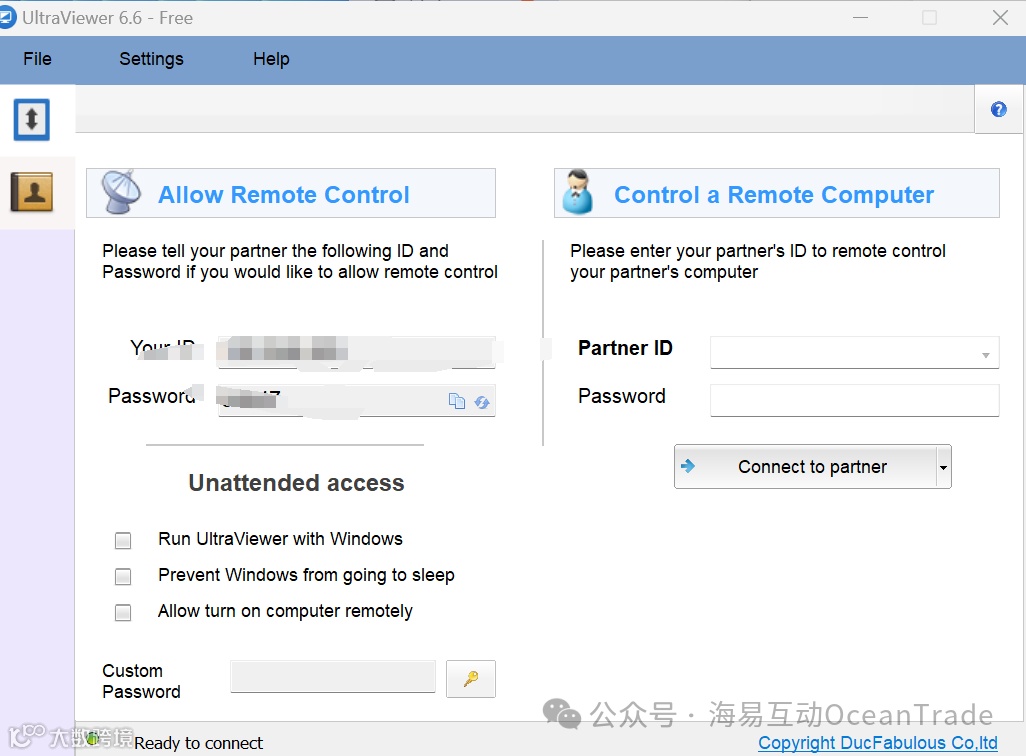Open the Connect to partner options arrow

click(944, 467)
